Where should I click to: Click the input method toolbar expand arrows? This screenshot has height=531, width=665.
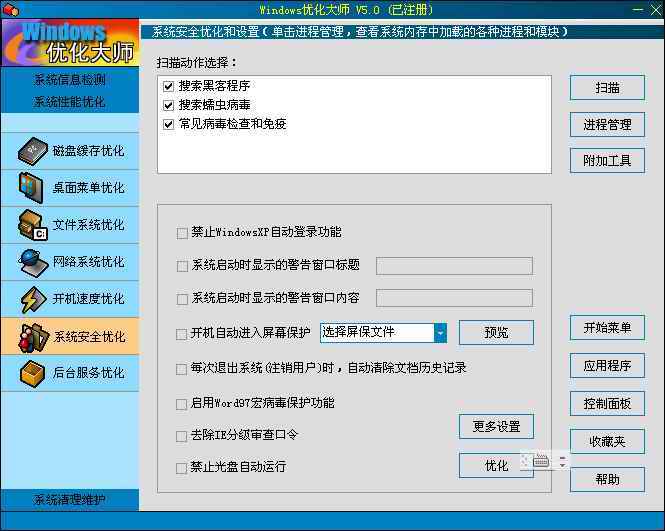pyautogui.click(x=562, y=461)
